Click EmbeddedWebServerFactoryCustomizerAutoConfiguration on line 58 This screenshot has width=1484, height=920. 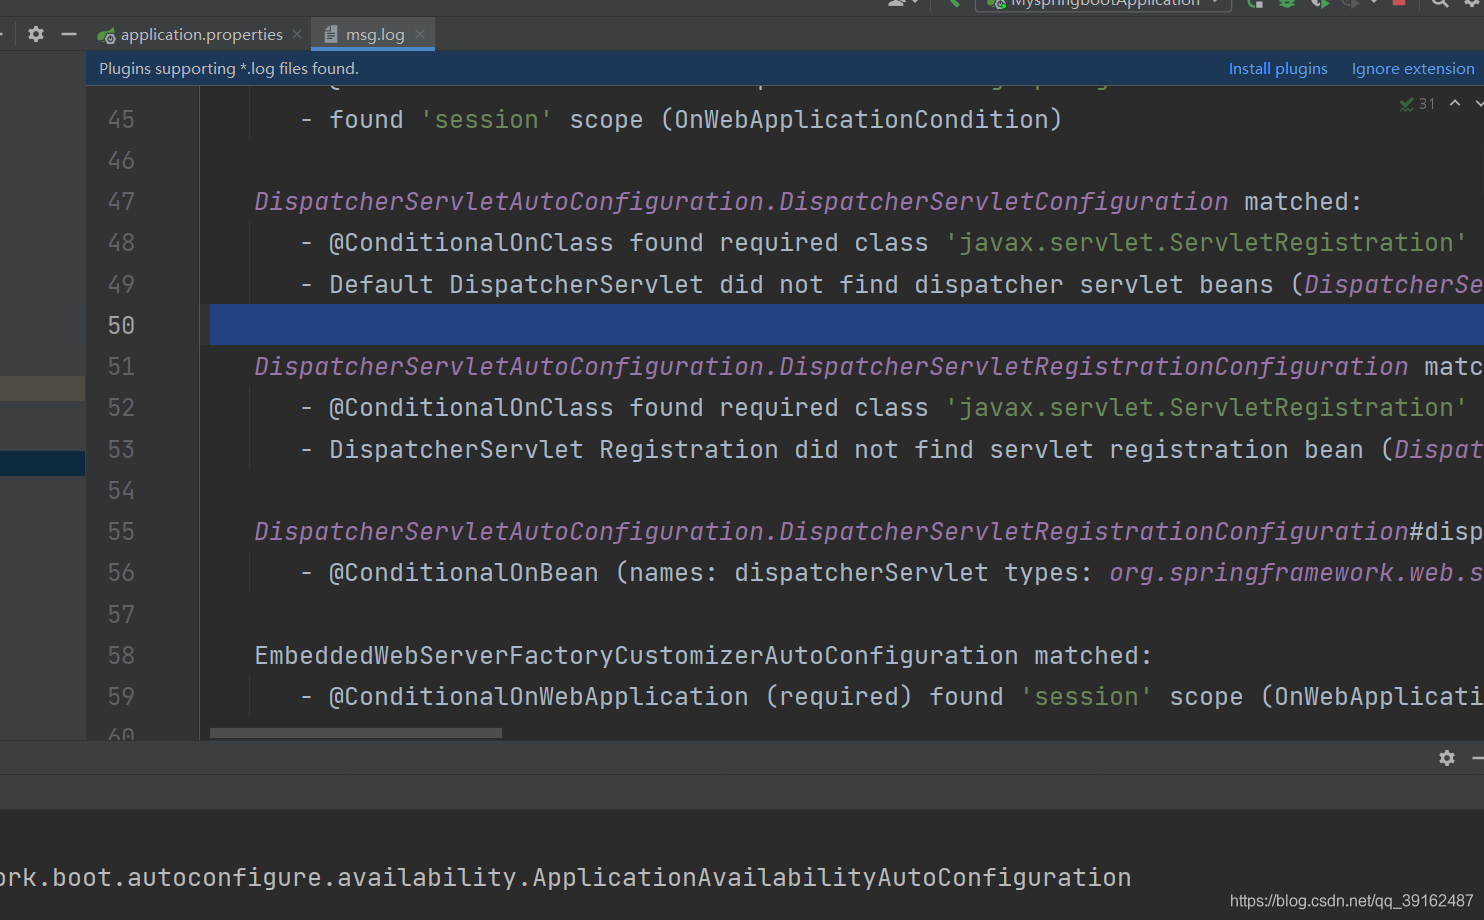[x=636, y=656]
